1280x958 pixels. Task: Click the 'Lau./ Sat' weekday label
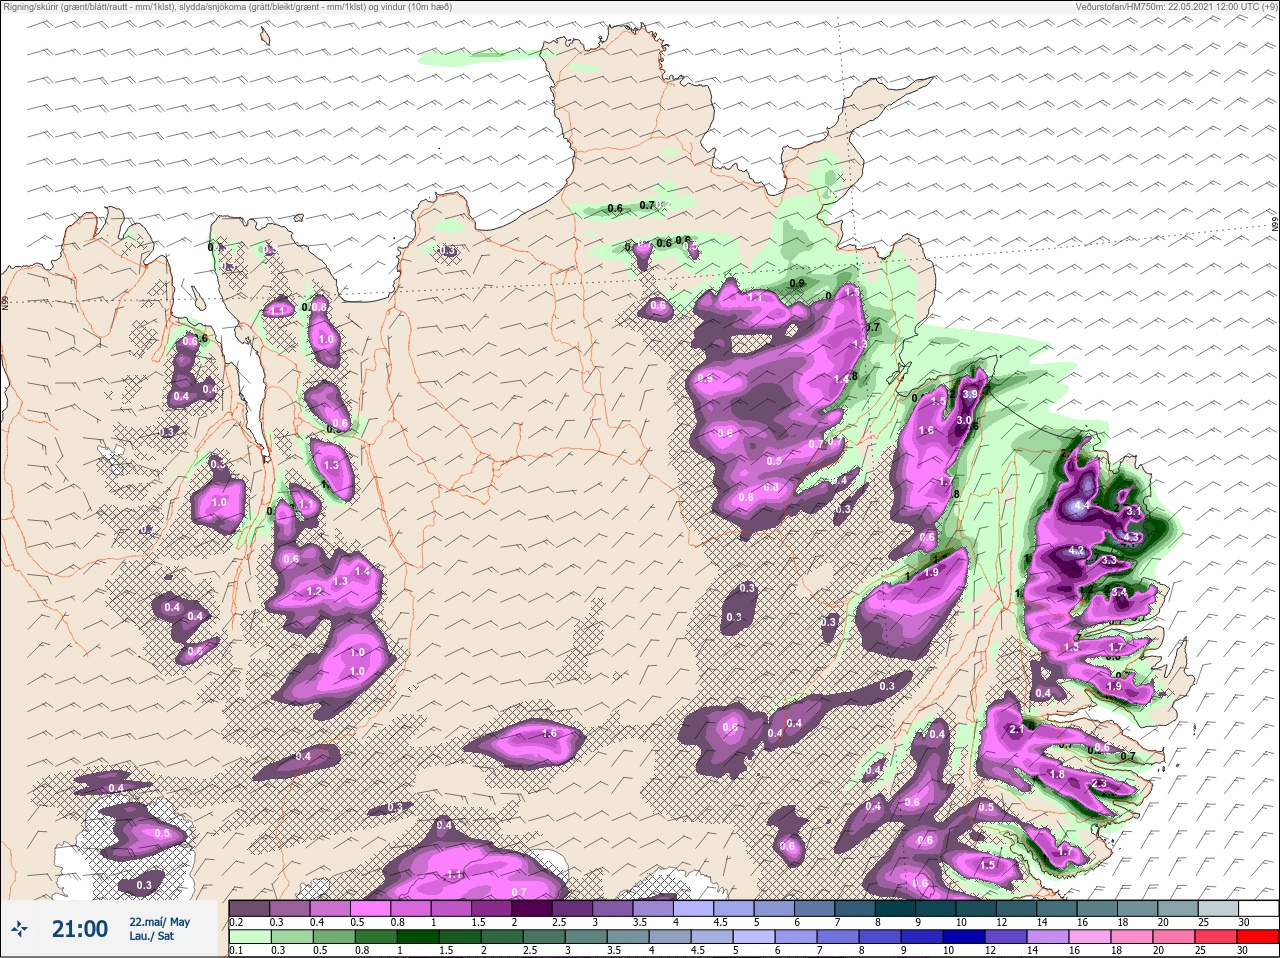pos(152,936)
